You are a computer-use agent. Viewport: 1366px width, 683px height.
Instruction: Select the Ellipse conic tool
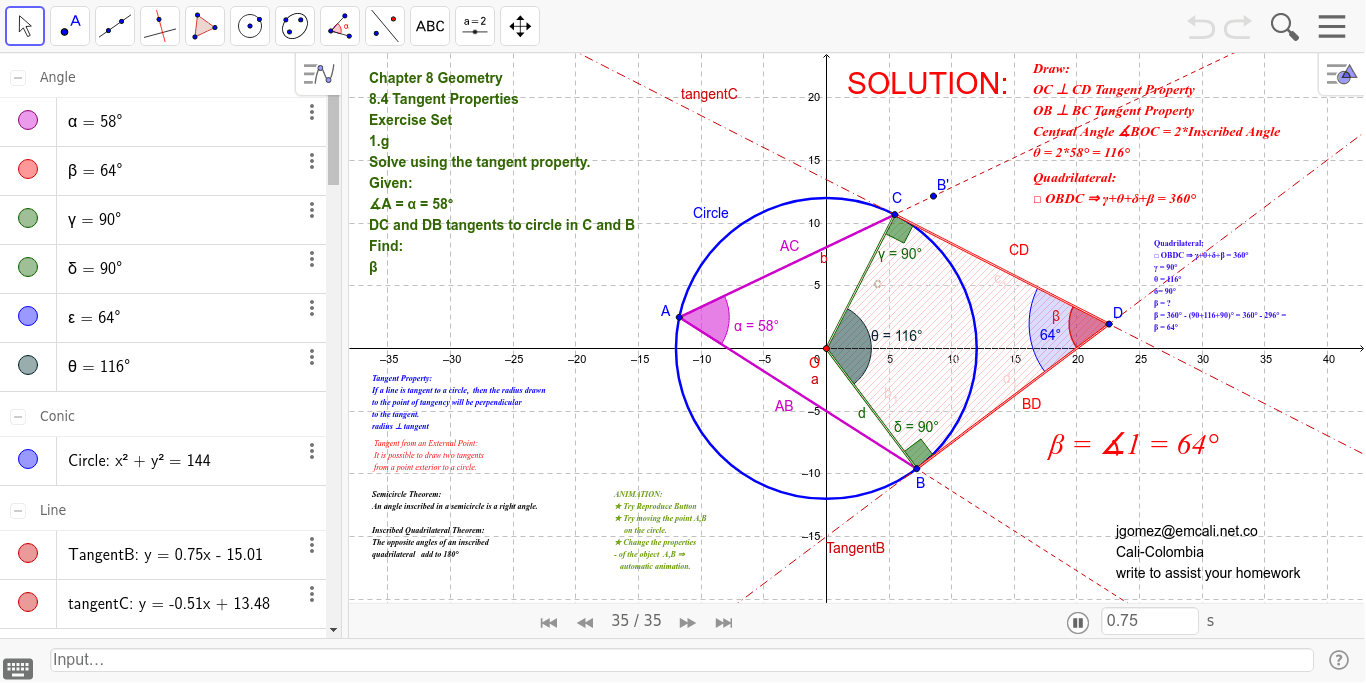pos(295,26)
